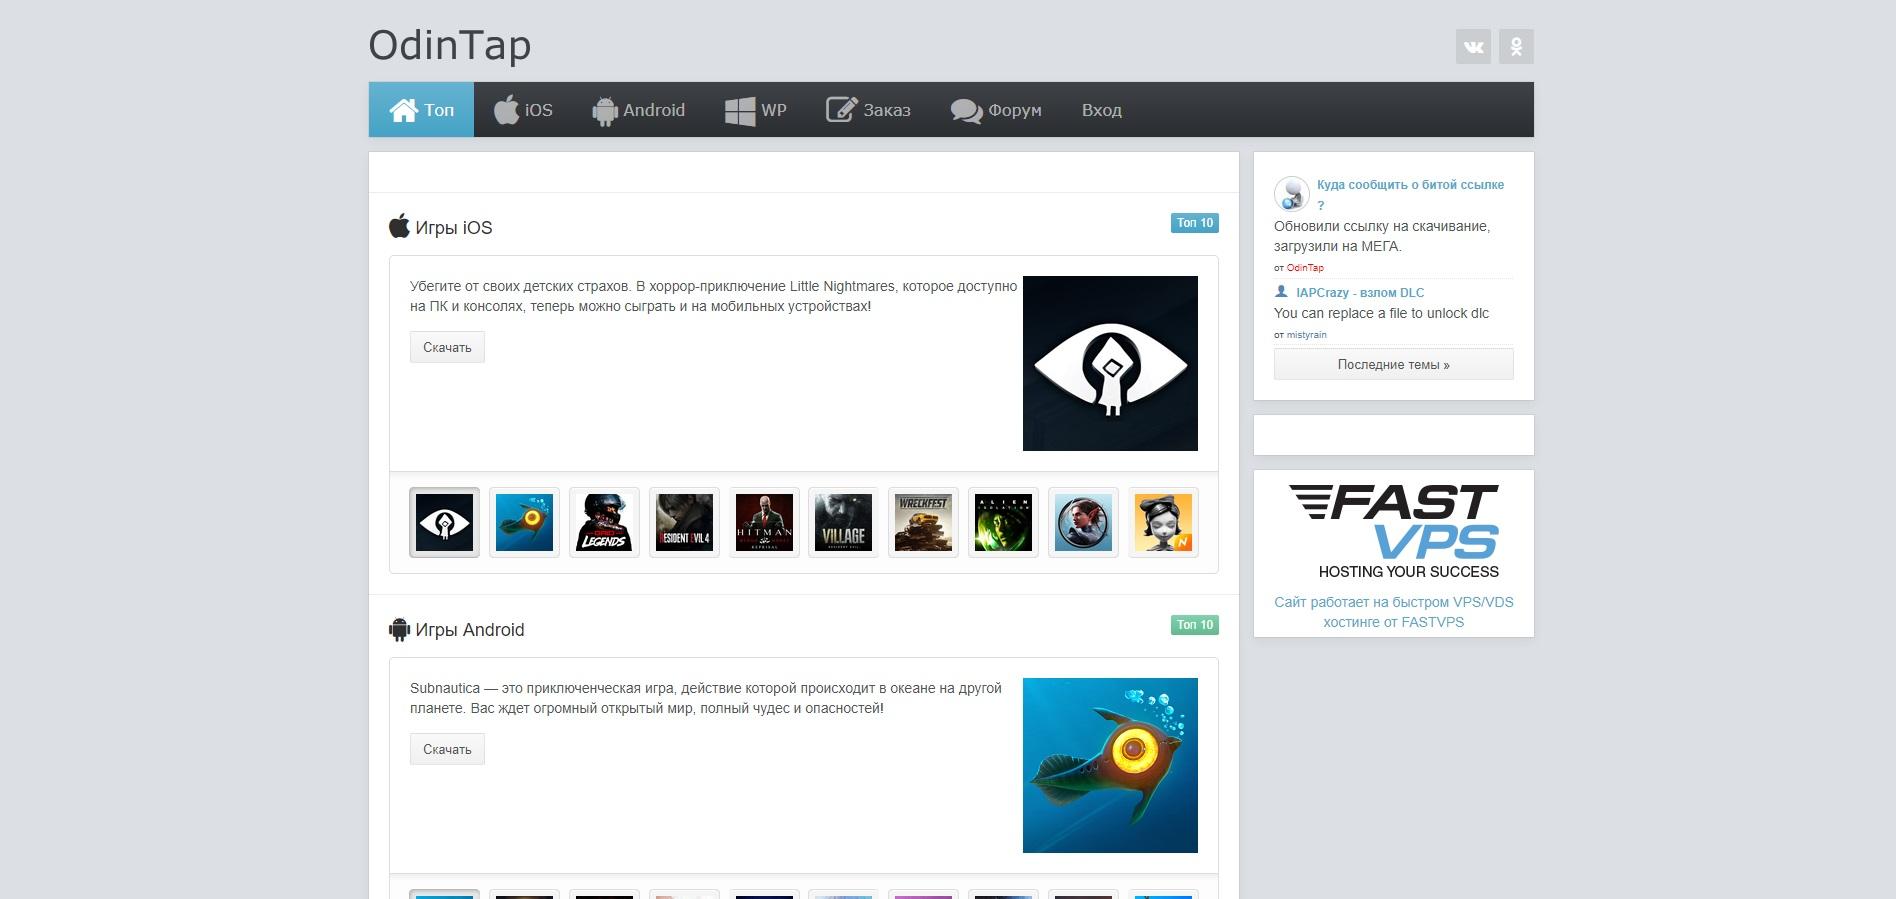Open topic Куда сообщить о битой ссылке

point(1410,194)
